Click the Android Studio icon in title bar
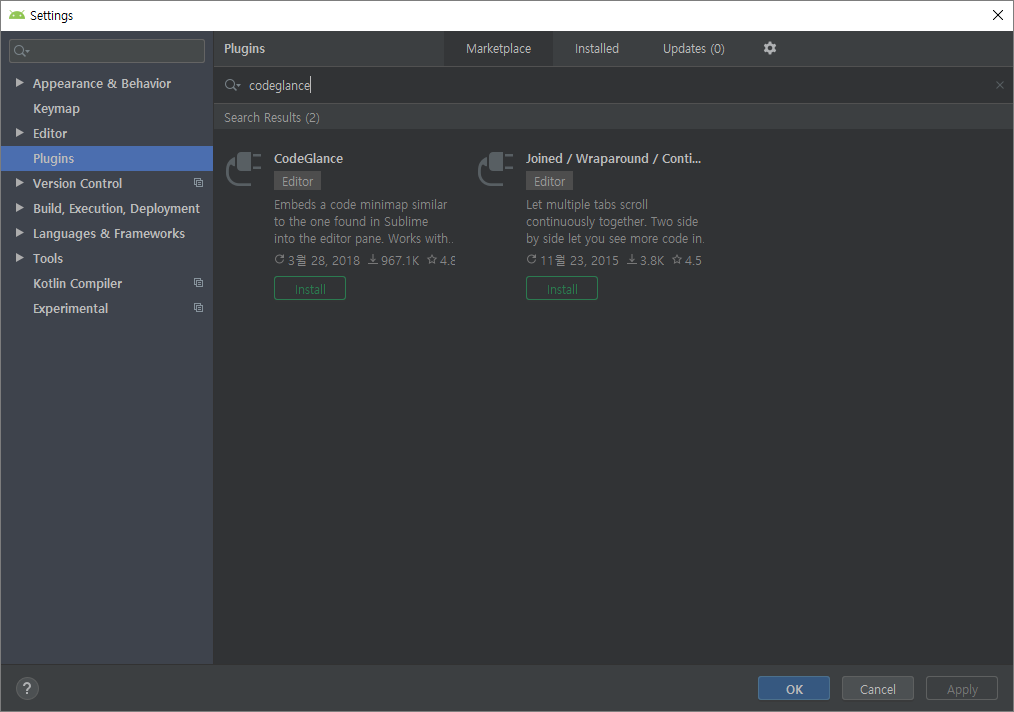 click(17, 15)
